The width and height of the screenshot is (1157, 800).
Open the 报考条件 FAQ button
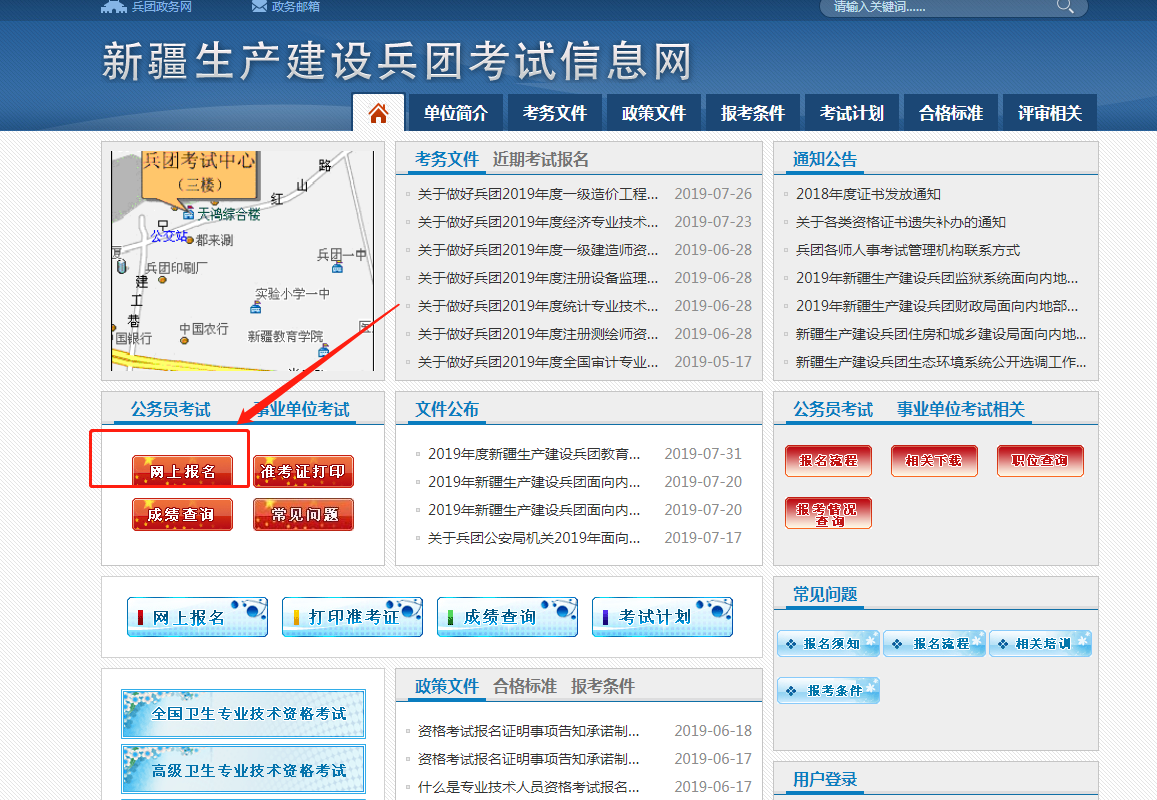(828, 691)
